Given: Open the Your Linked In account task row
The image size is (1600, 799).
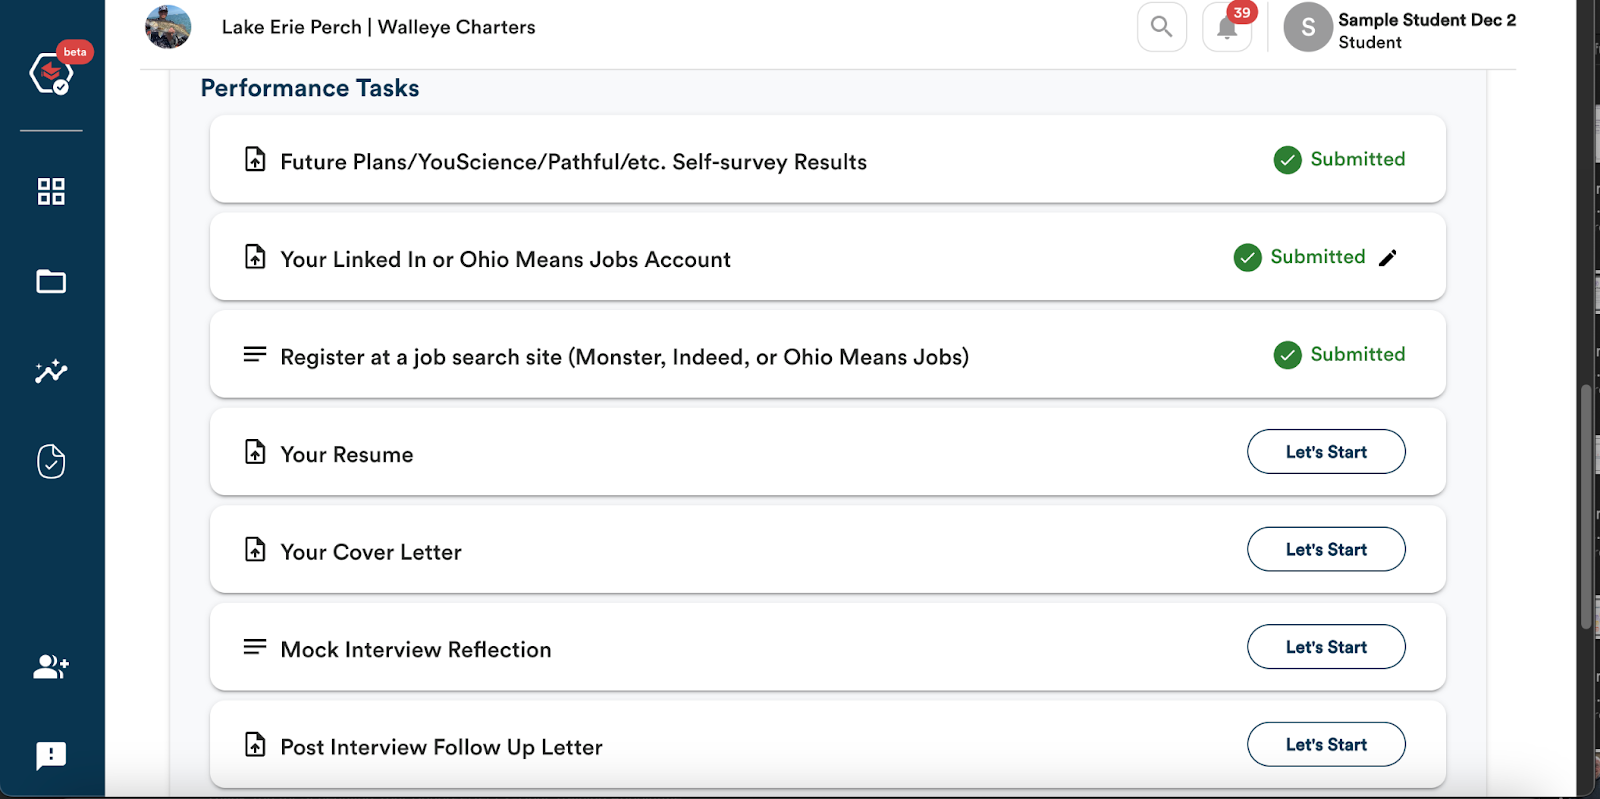Looking at the screenshot, I should (828, 257).
